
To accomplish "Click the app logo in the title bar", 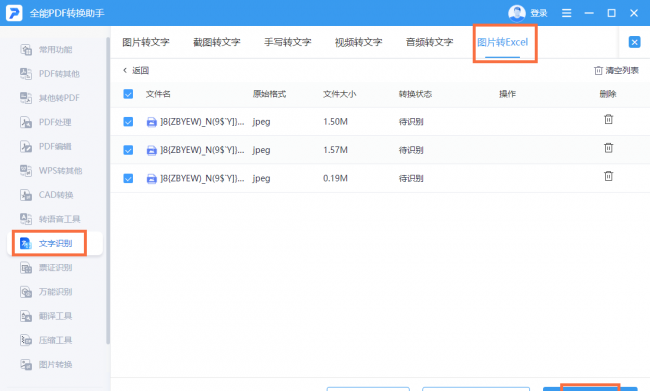I will tap(14, 13).
